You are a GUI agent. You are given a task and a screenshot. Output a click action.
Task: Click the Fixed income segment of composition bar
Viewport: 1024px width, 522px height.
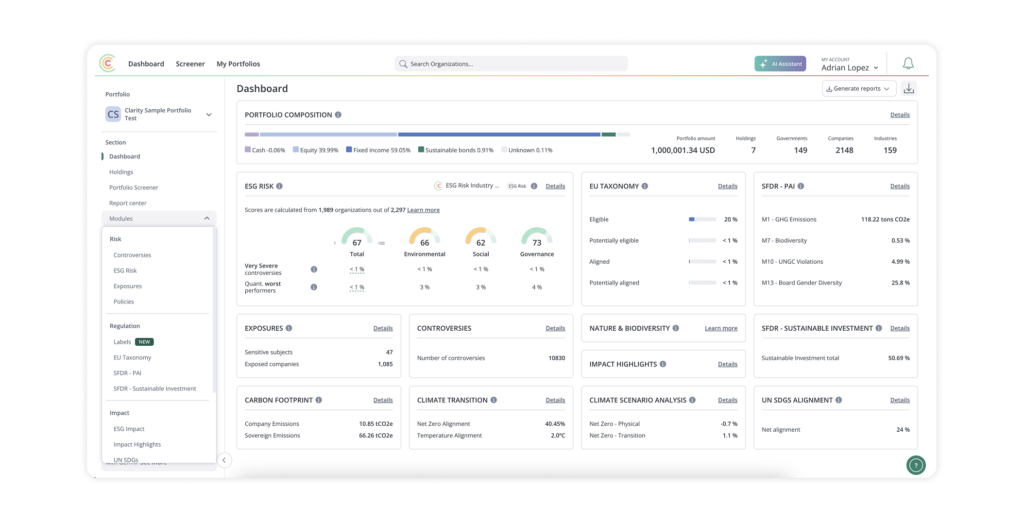coord(498,134)
